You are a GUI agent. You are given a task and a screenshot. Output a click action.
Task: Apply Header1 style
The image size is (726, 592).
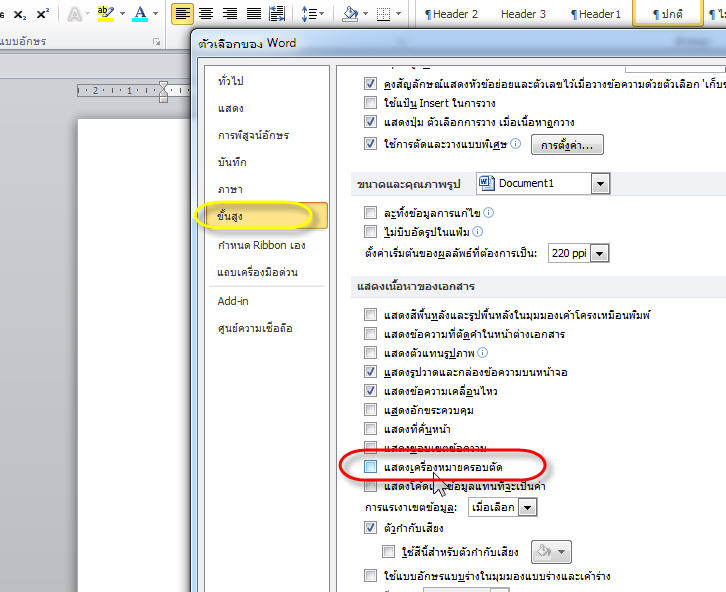(596, 14)
